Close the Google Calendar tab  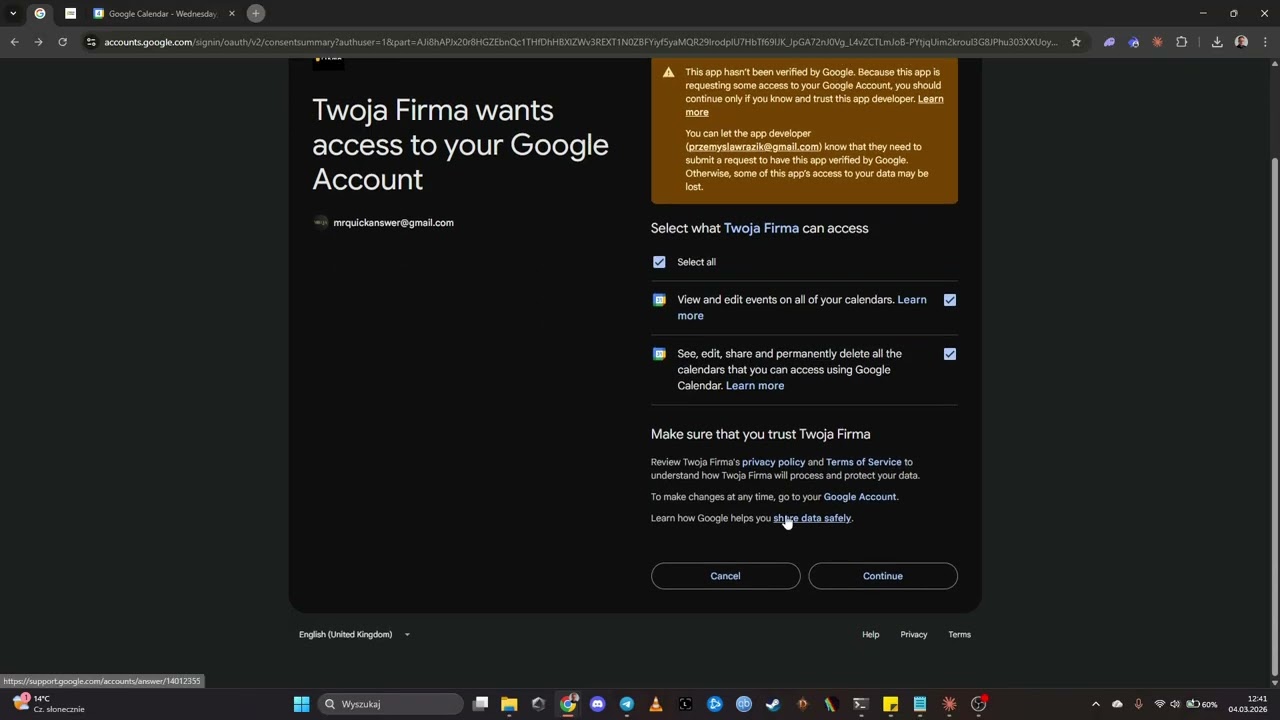click(x=231, y=13)
